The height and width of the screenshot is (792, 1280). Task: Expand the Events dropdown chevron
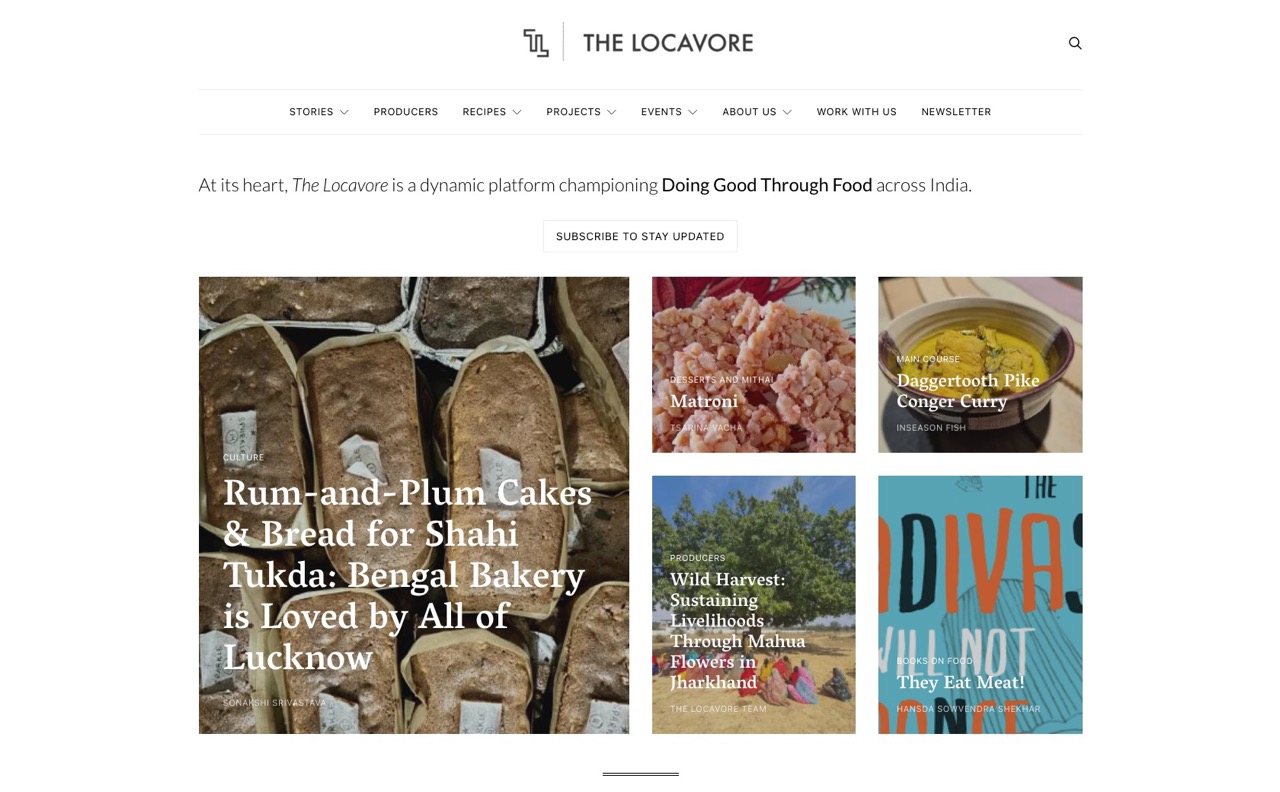[x=693, y=112]
